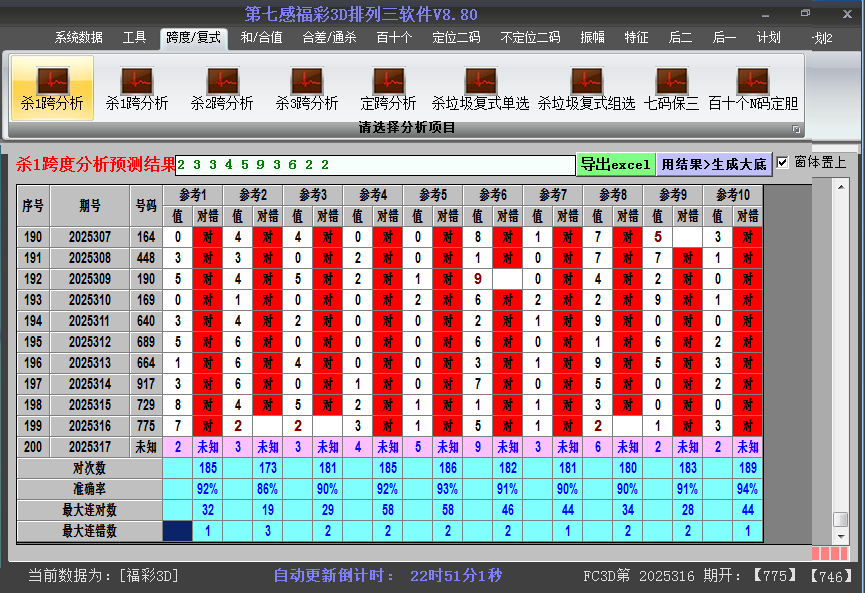Switch to the 定位二码 tab
The height and width of the screenshot is (593, 865).
point(456,38)
